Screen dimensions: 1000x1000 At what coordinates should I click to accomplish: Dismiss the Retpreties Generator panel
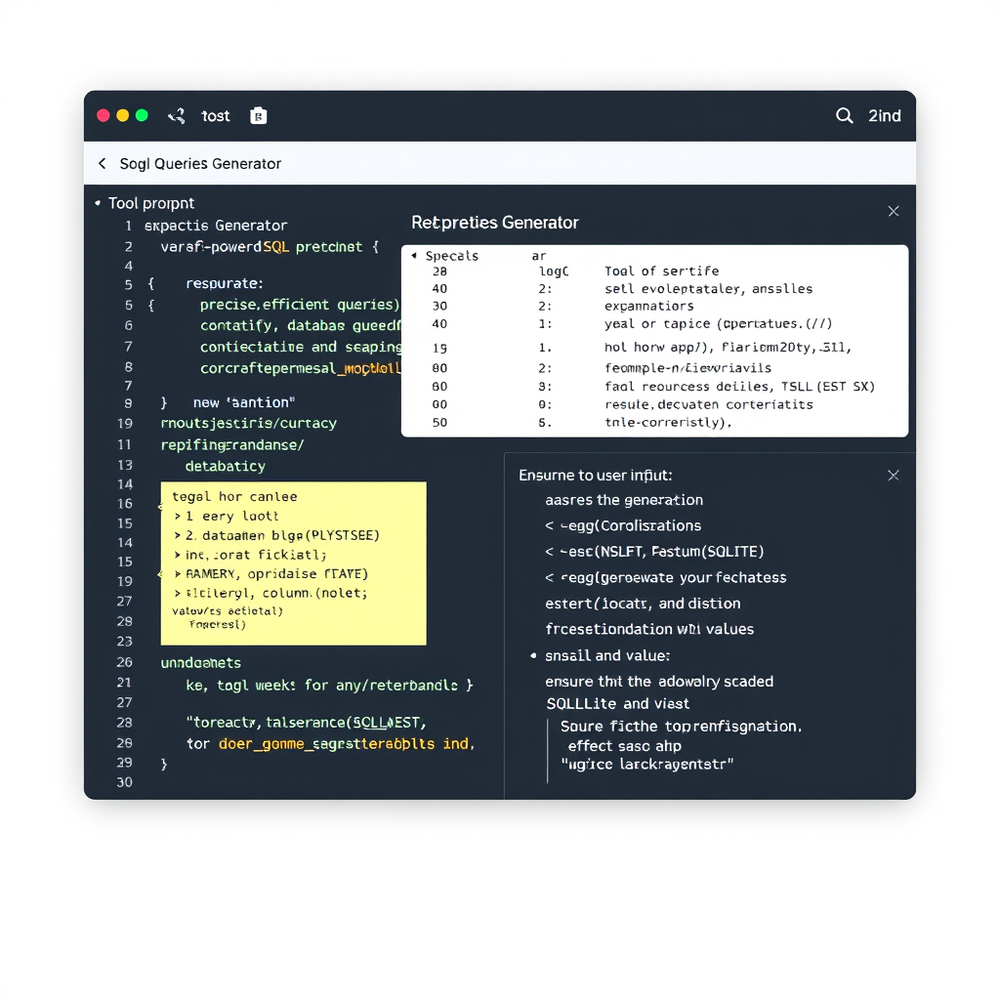(892, 211)
